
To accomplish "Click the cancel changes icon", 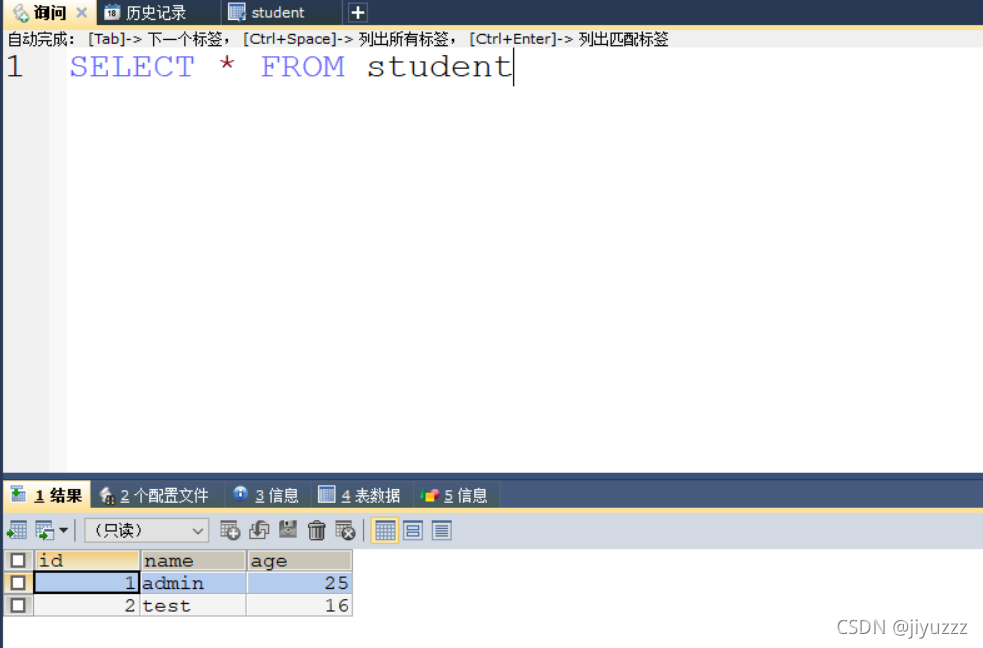I will click(x=345, y=531).
